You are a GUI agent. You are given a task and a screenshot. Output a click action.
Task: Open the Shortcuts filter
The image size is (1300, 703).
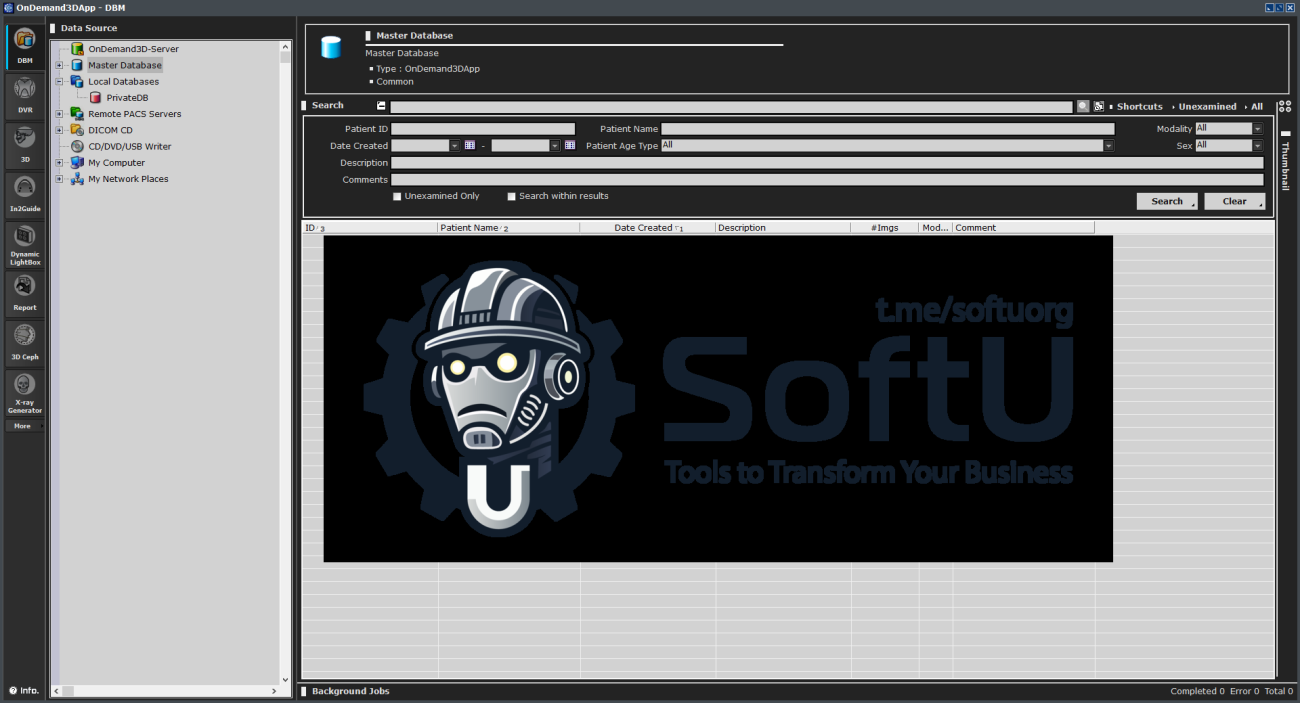pyautogui.click(x=1139, y=106)
